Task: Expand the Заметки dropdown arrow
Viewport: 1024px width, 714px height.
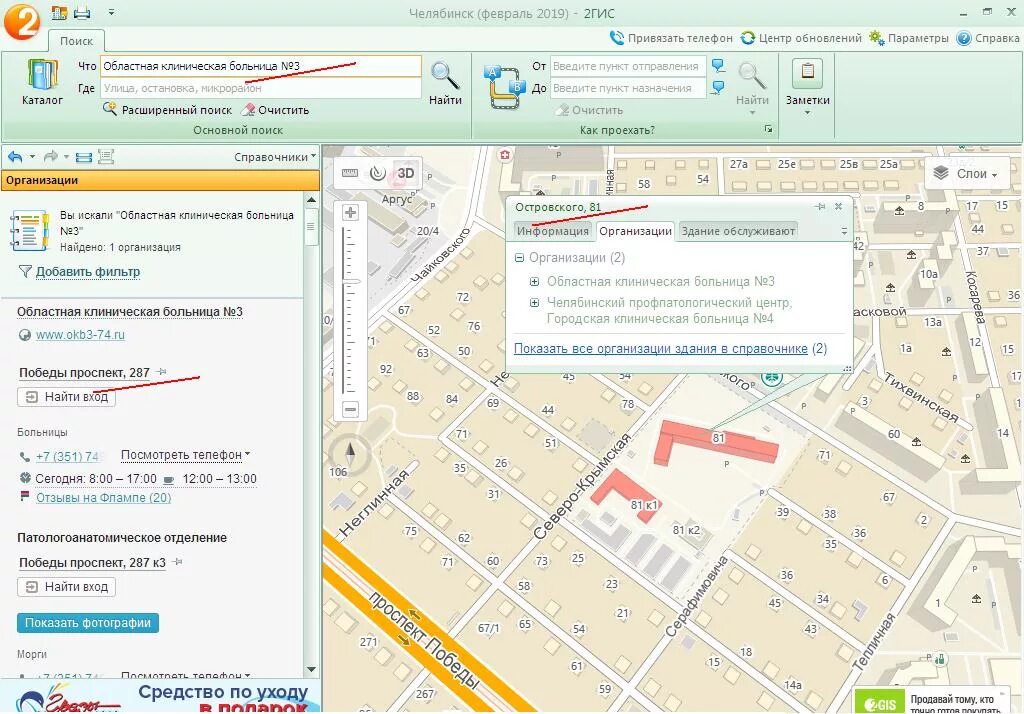Action: point(807,112)
